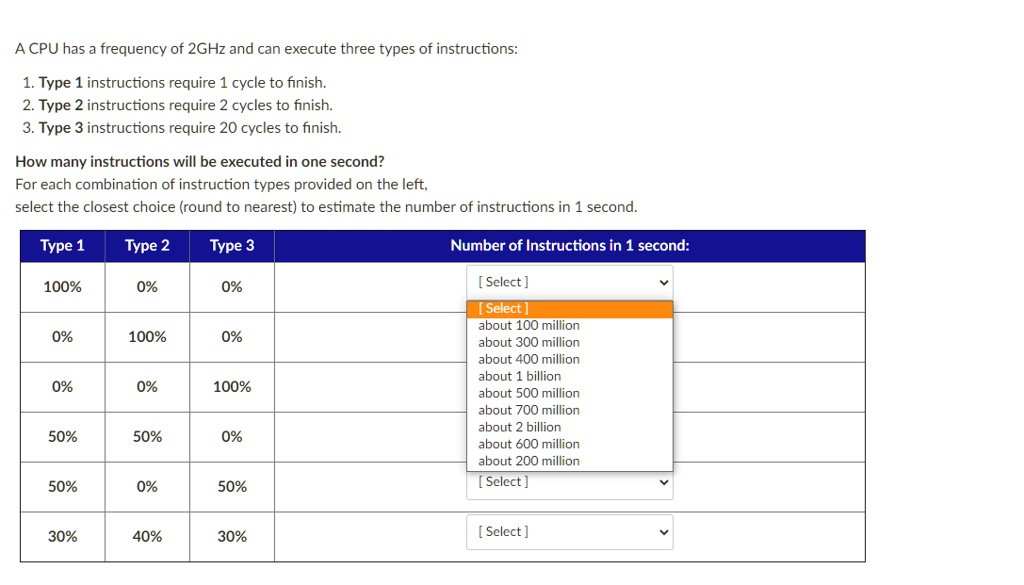Select 'about 100 million' option
Image resolution: width=1024 pixels, height=585 pixels.
point(569,325)
